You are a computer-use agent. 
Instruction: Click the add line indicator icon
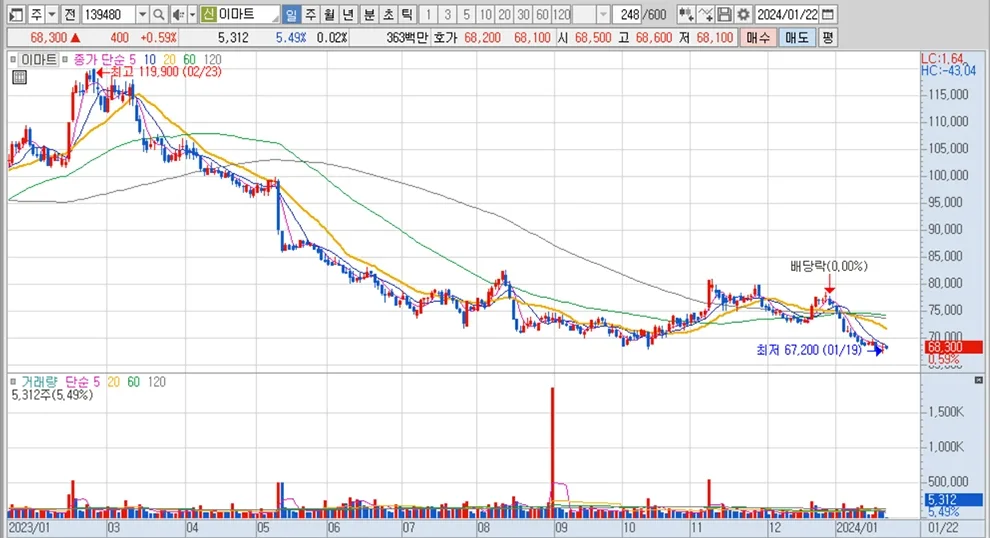[705, 15]
